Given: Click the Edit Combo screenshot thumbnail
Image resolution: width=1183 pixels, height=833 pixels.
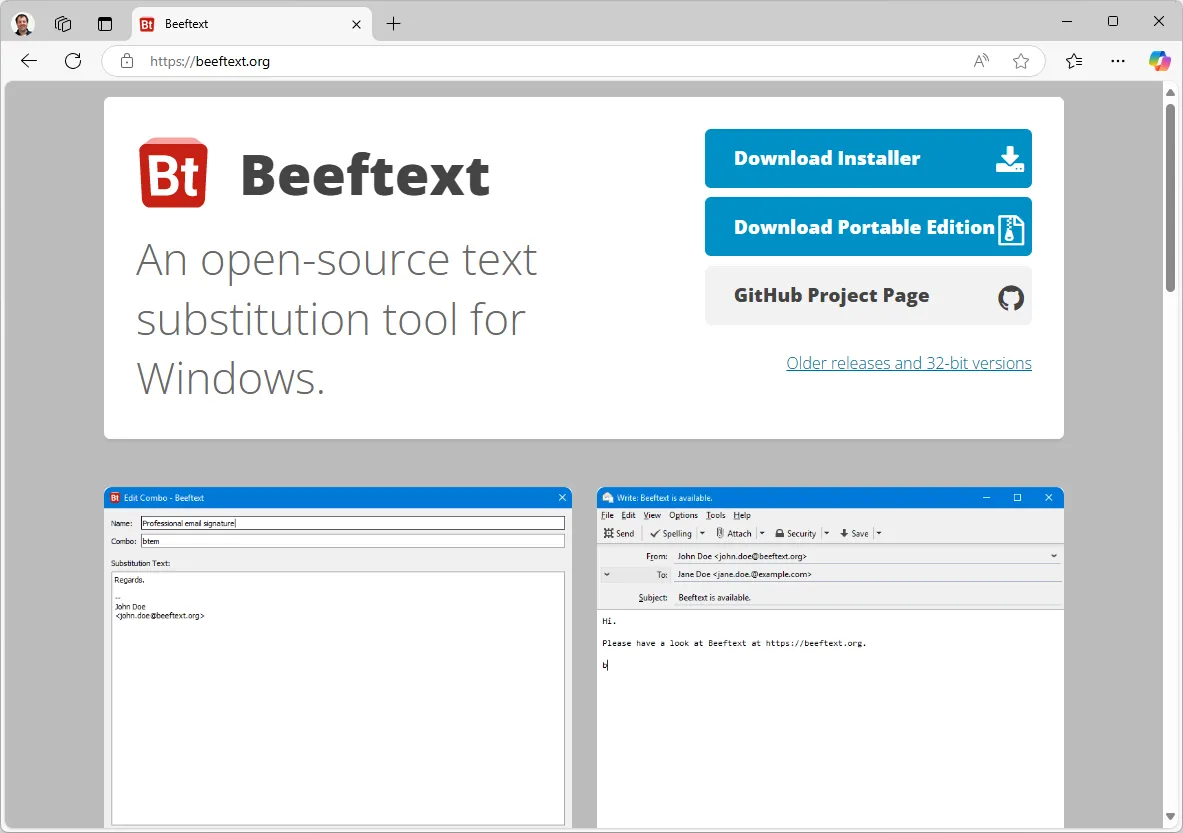Looking at the screenshot, I should click(337, 657).
